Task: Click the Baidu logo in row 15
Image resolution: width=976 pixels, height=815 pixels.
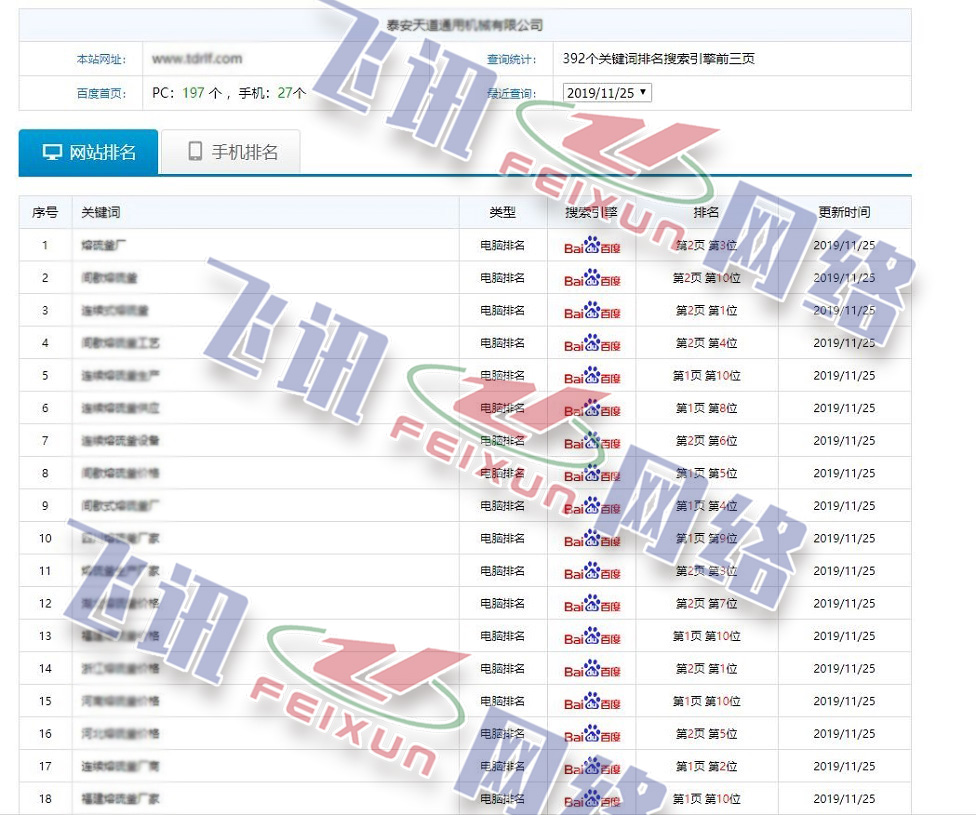Action: click(592, 702)
